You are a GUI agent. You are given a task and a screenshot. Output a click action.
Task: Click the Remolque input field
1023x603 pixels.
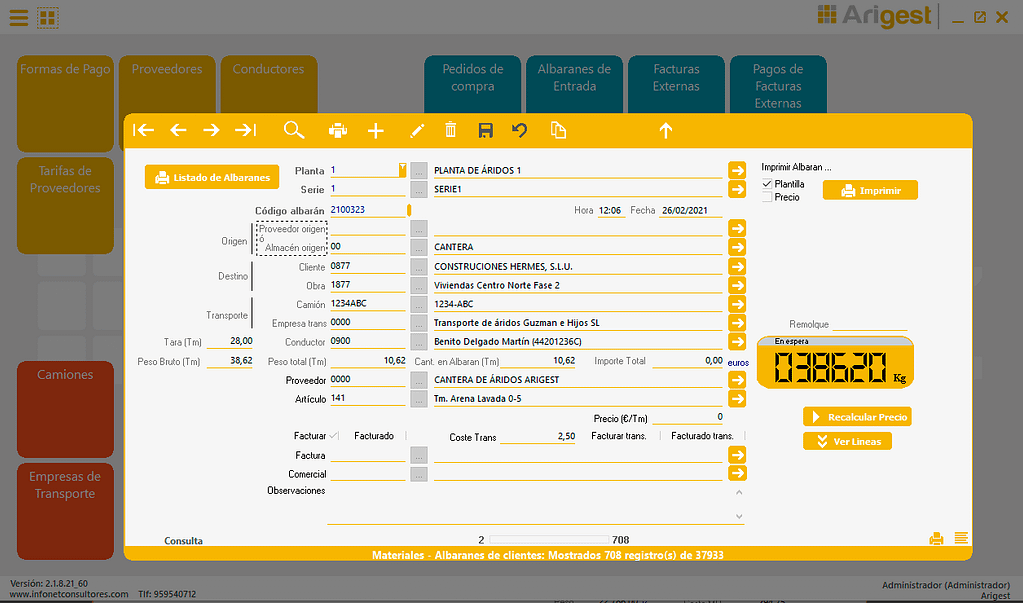870,324
